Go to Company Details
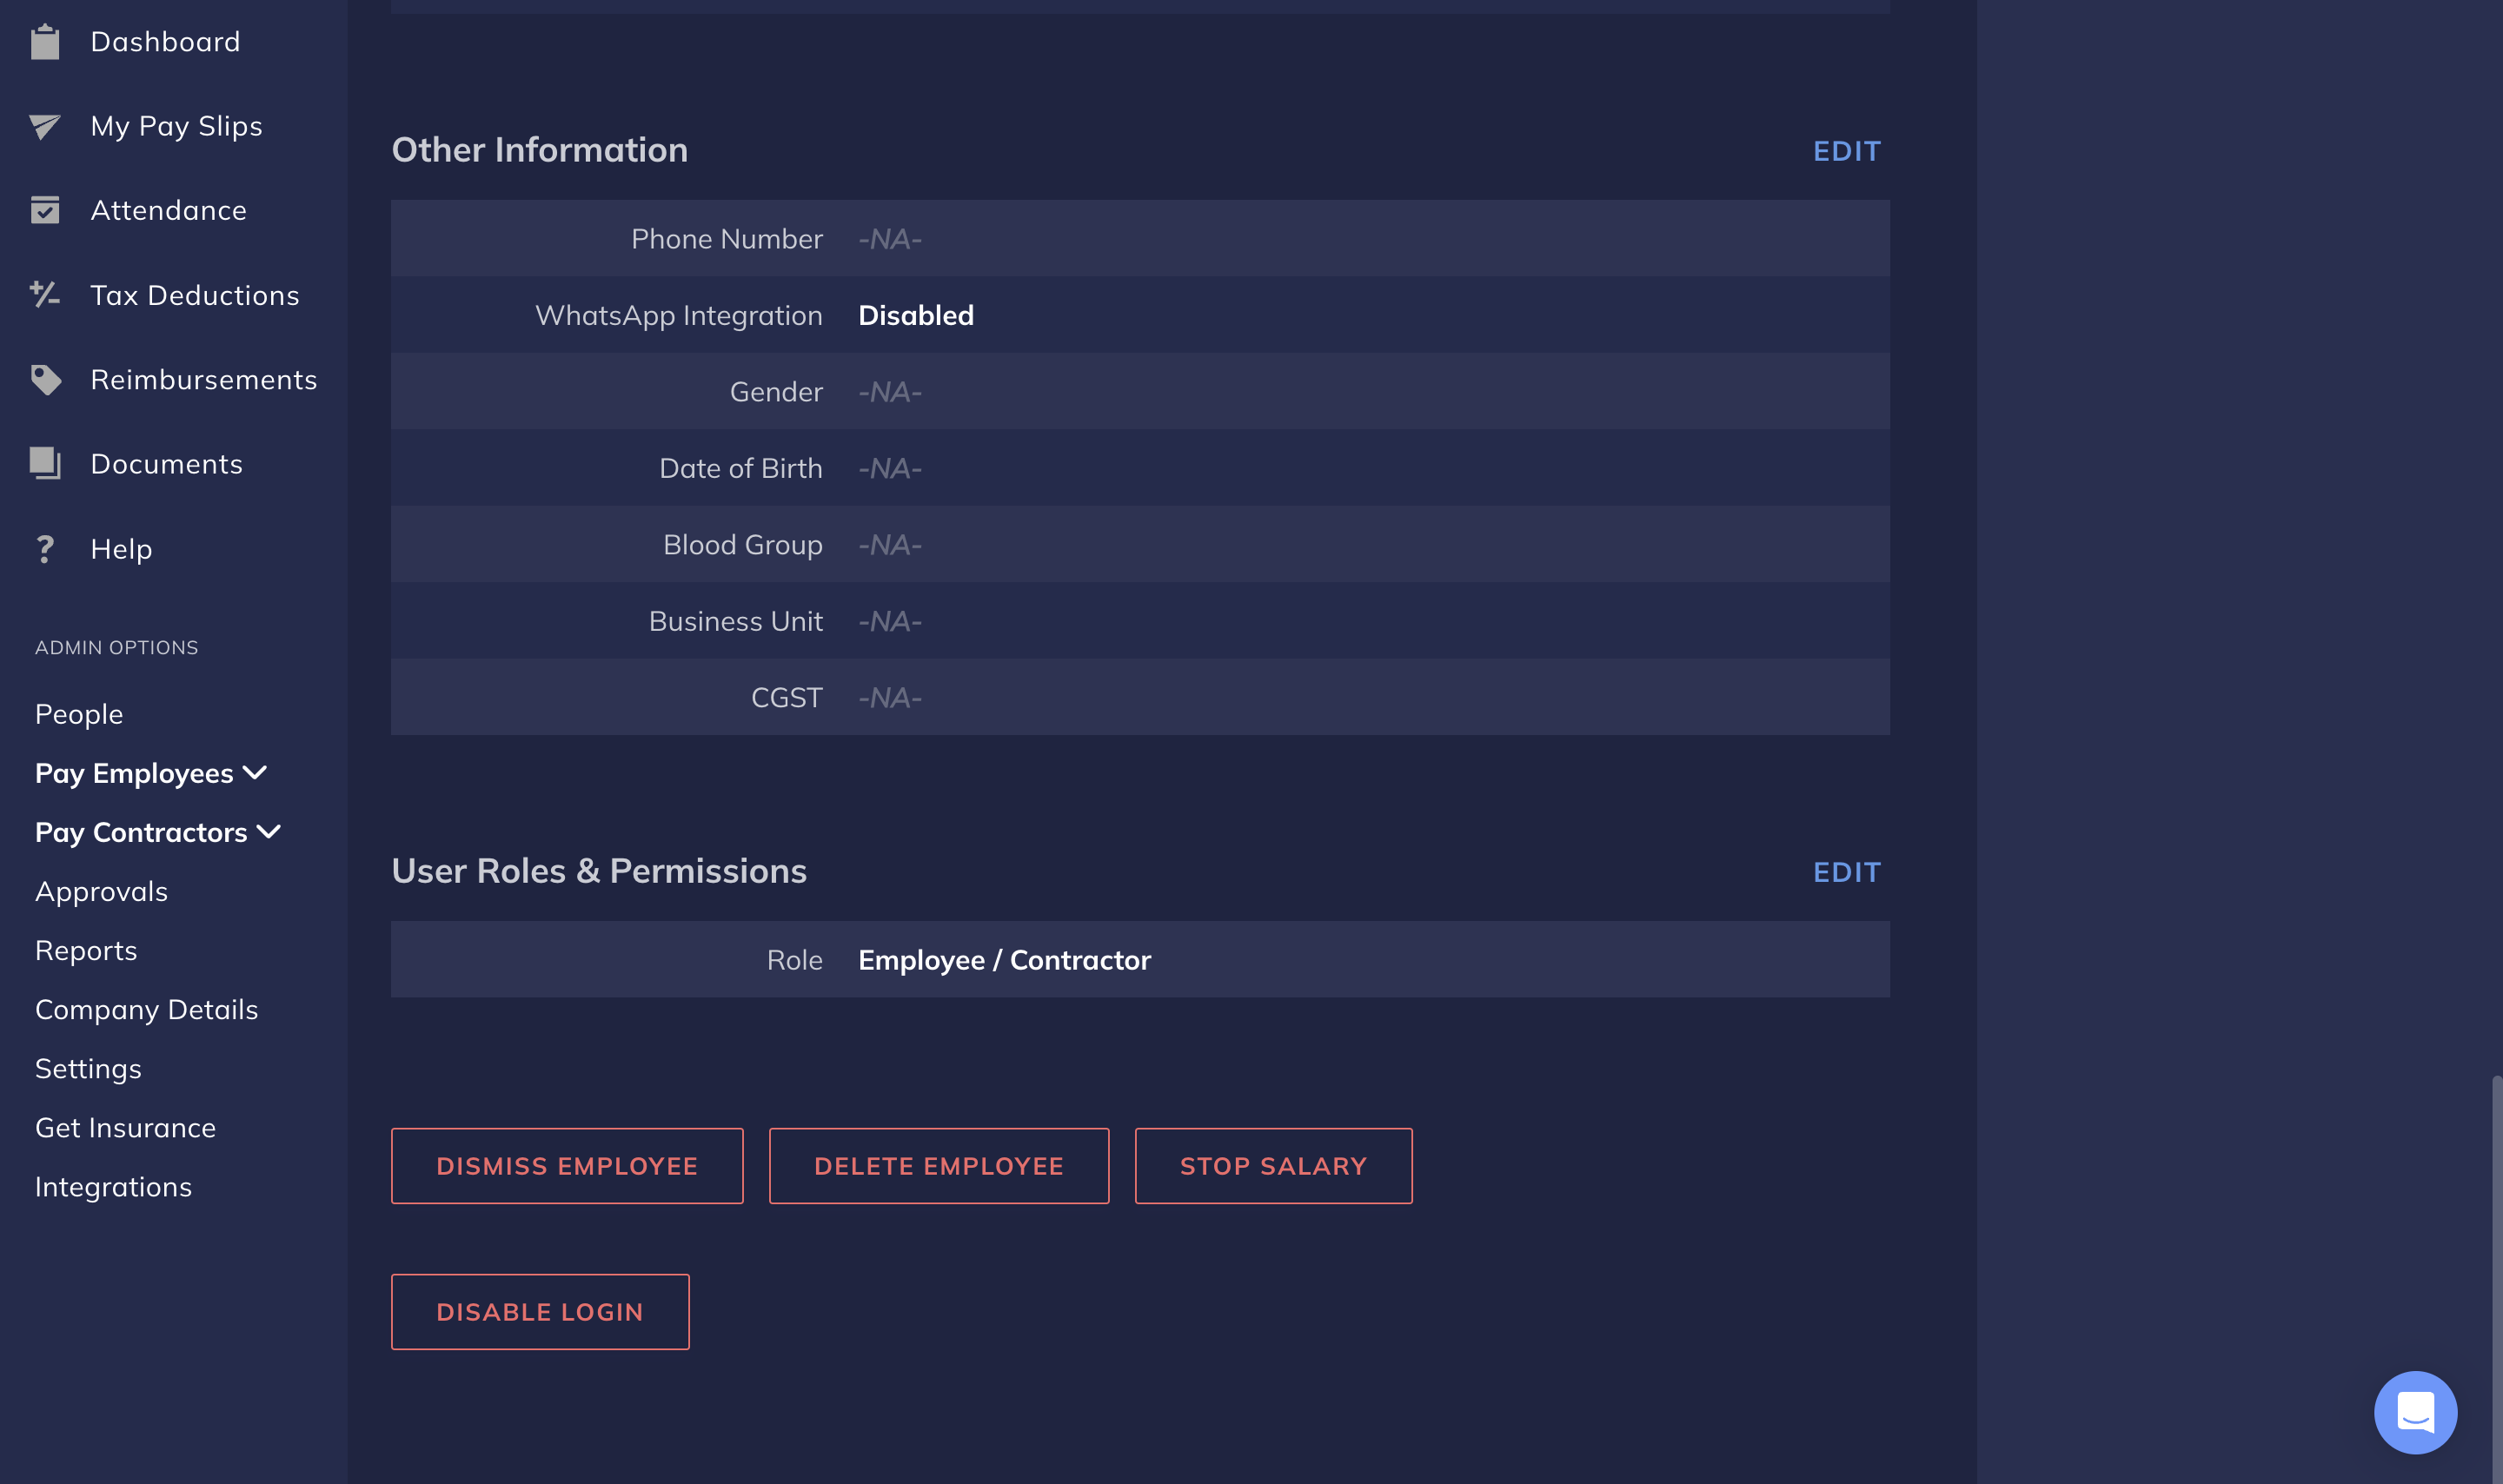The width and height of the screenshot is (2503, 1484). coord(146,1009)
